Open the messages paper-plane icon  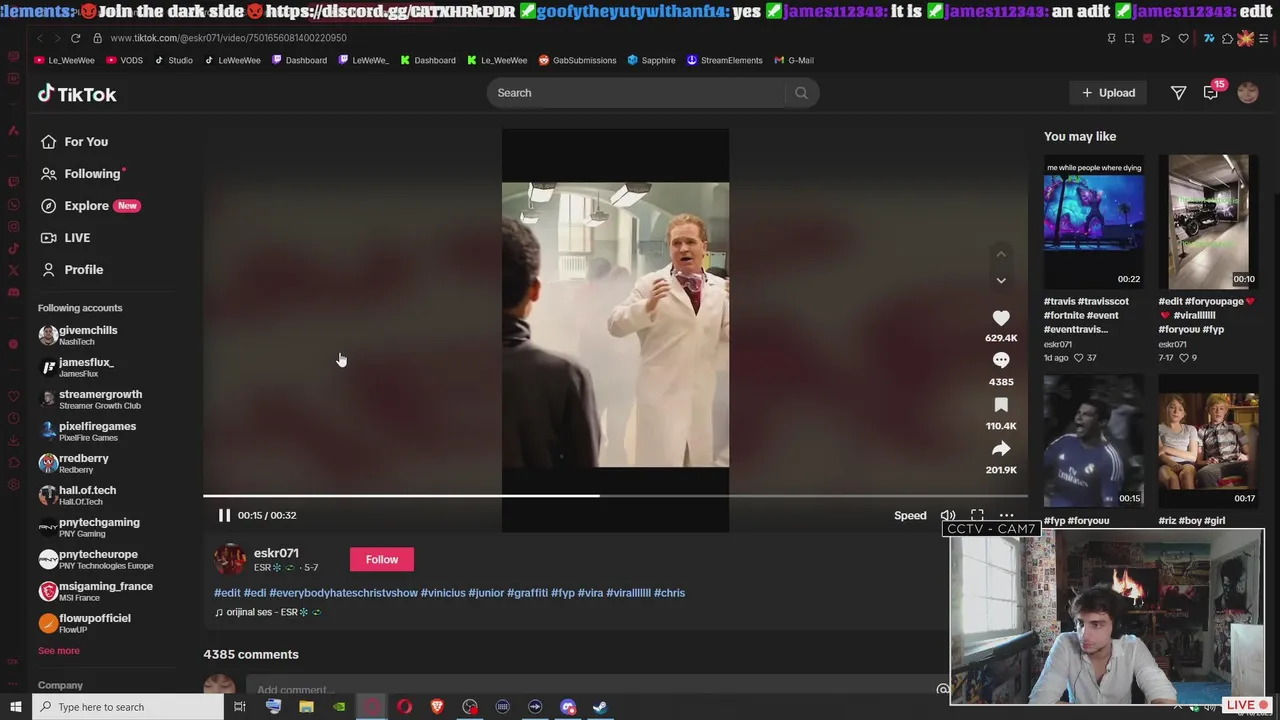click(1178, 93)
